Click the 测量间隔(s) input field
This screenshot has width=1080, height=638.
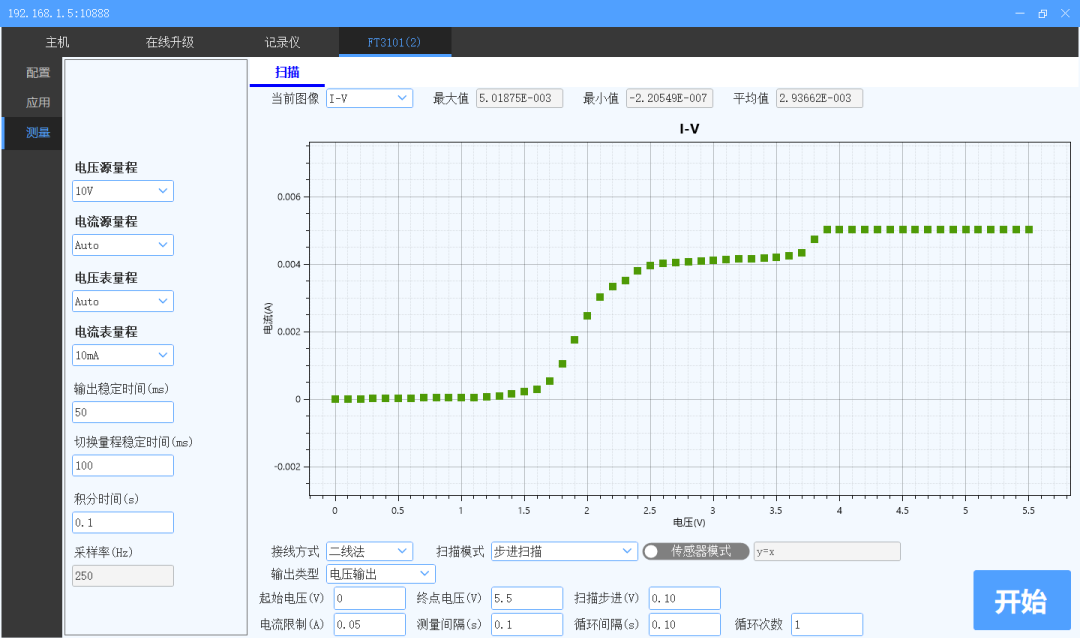(527, 624)
